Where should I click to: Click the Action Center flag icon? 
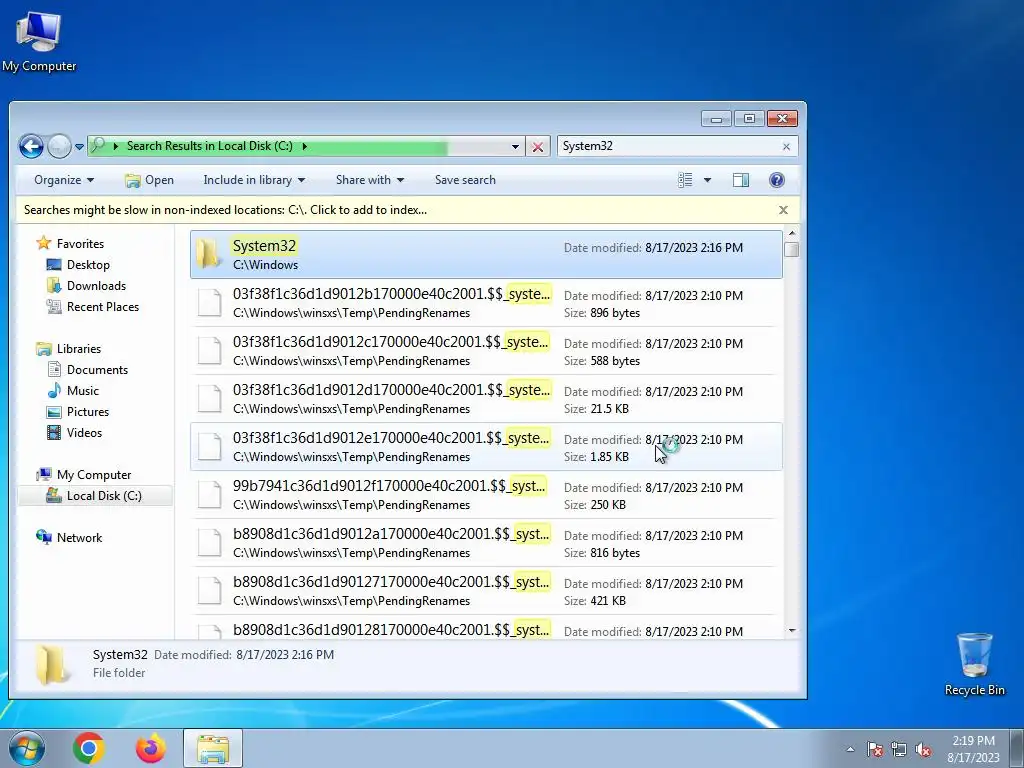(875, 750)
